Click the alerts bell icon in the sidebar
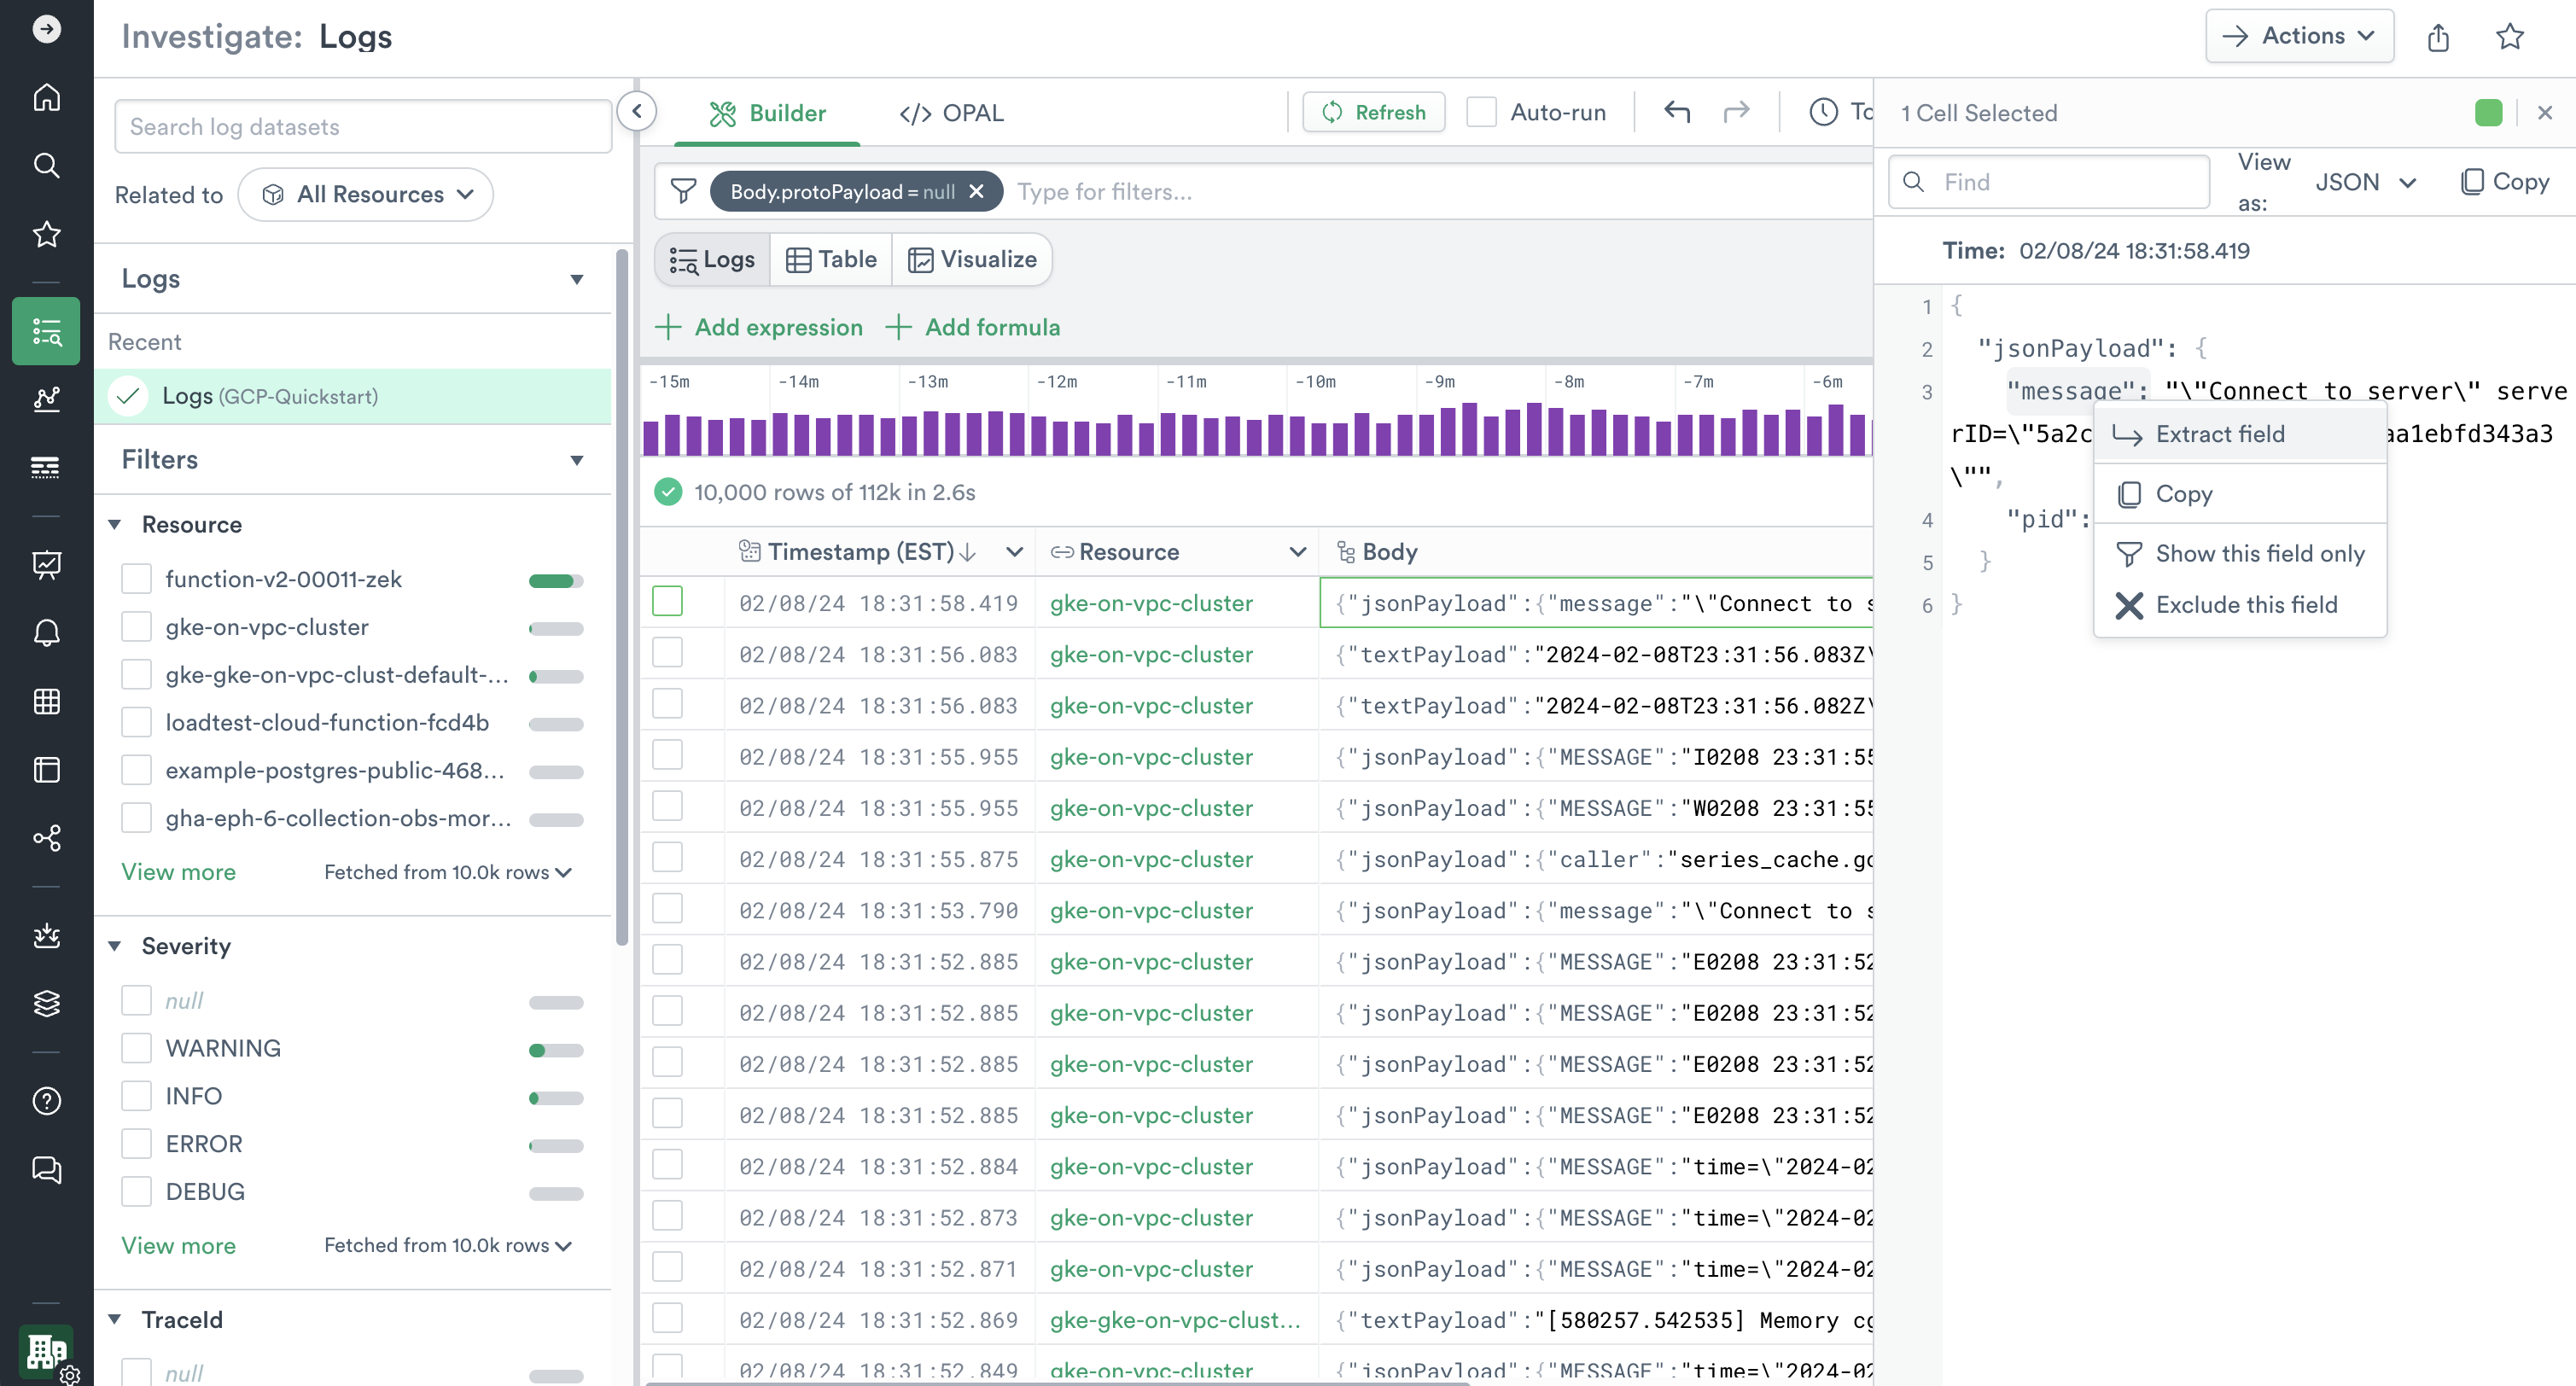2576x1386 pixels. 46,633
